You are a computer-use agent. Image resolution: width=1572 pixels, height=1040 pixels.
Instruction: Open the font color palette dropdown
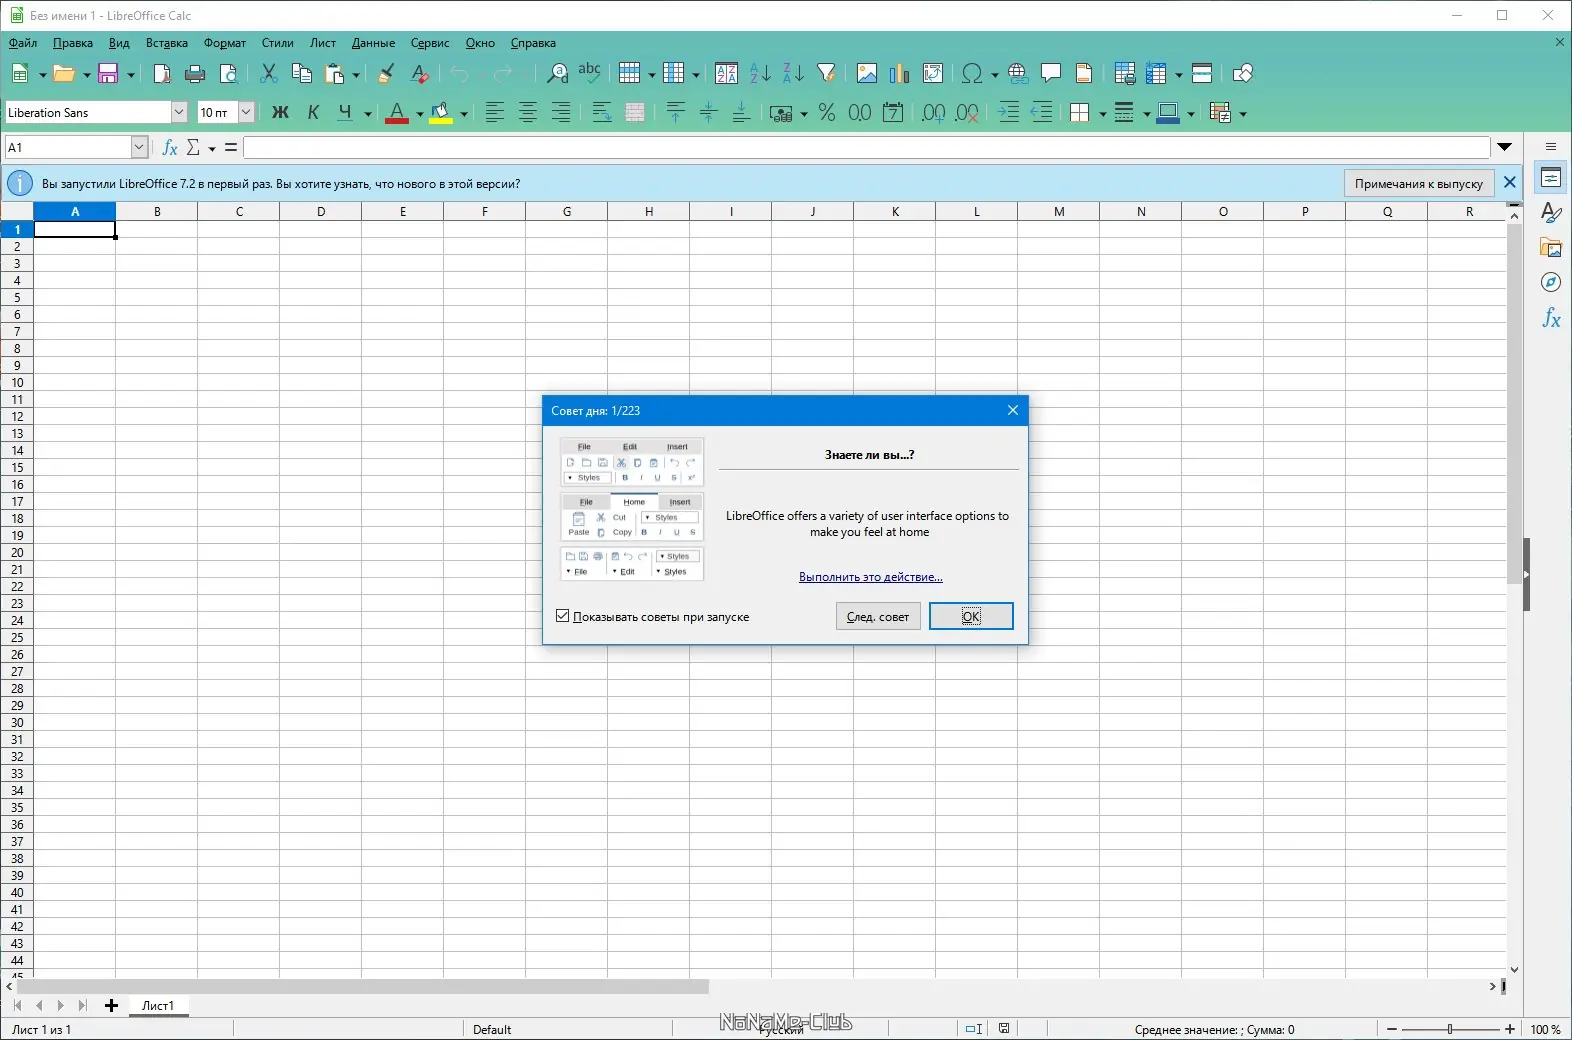pos(419,114)
